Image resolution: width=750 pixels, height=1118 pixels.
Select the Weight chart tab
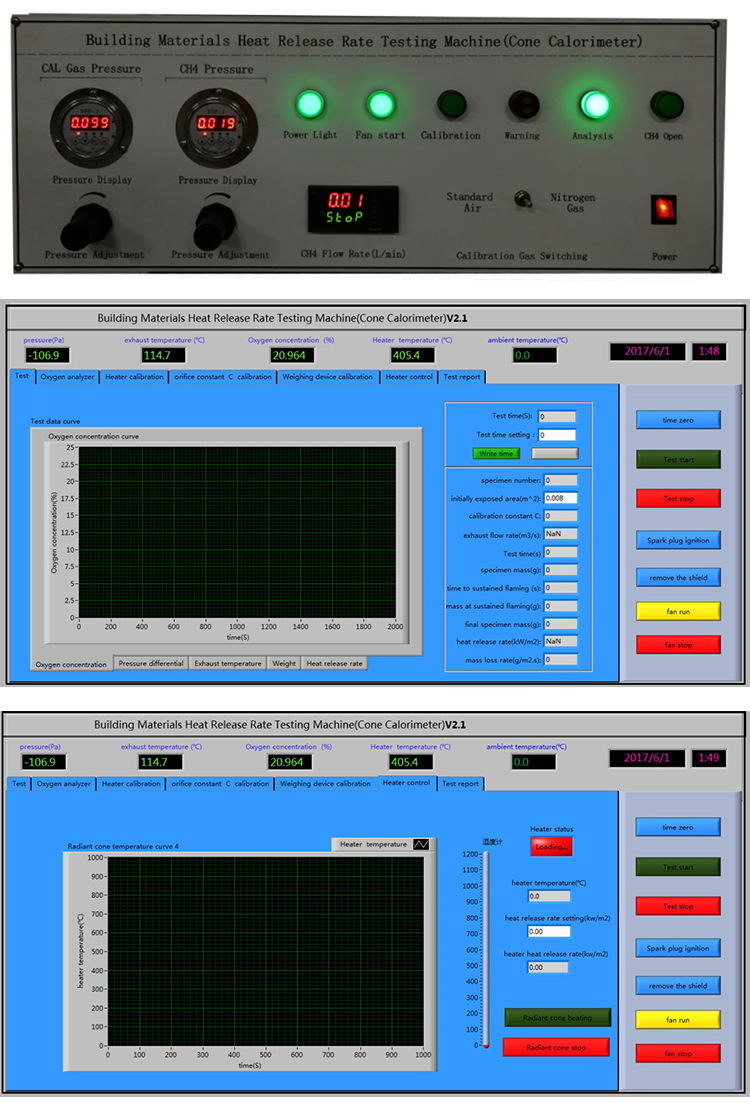tap(283, 663)
